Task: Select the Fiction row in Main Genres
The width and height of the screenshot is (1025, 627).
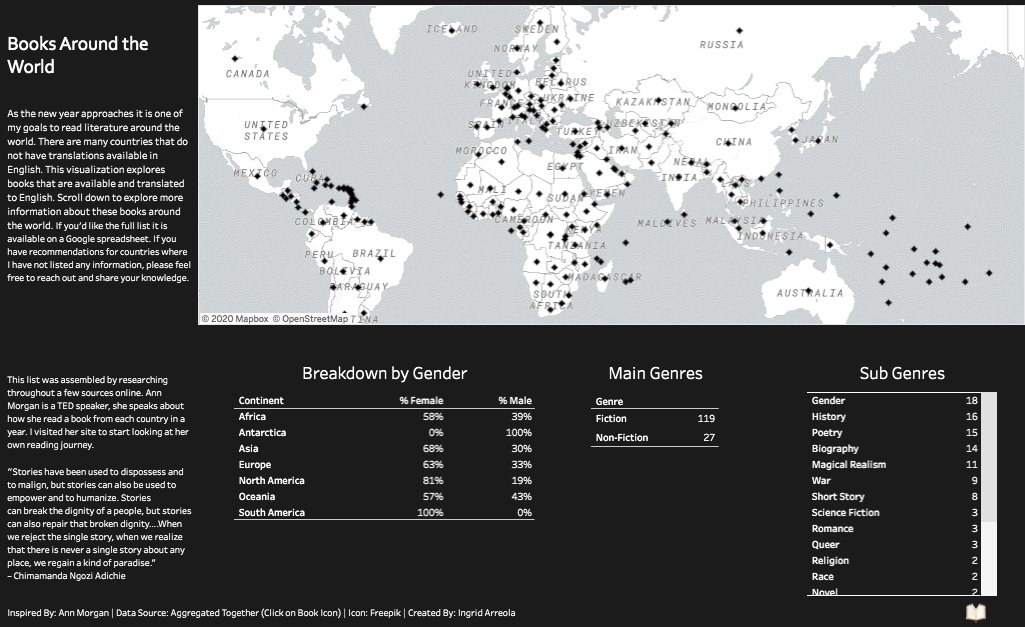Action: pyautogui.click(x=655, y=419)
